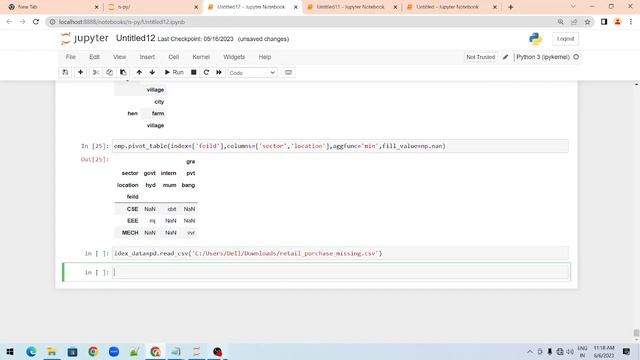
Task: Restart kernel and run all cells icon
Action: (x=219, y=72)
